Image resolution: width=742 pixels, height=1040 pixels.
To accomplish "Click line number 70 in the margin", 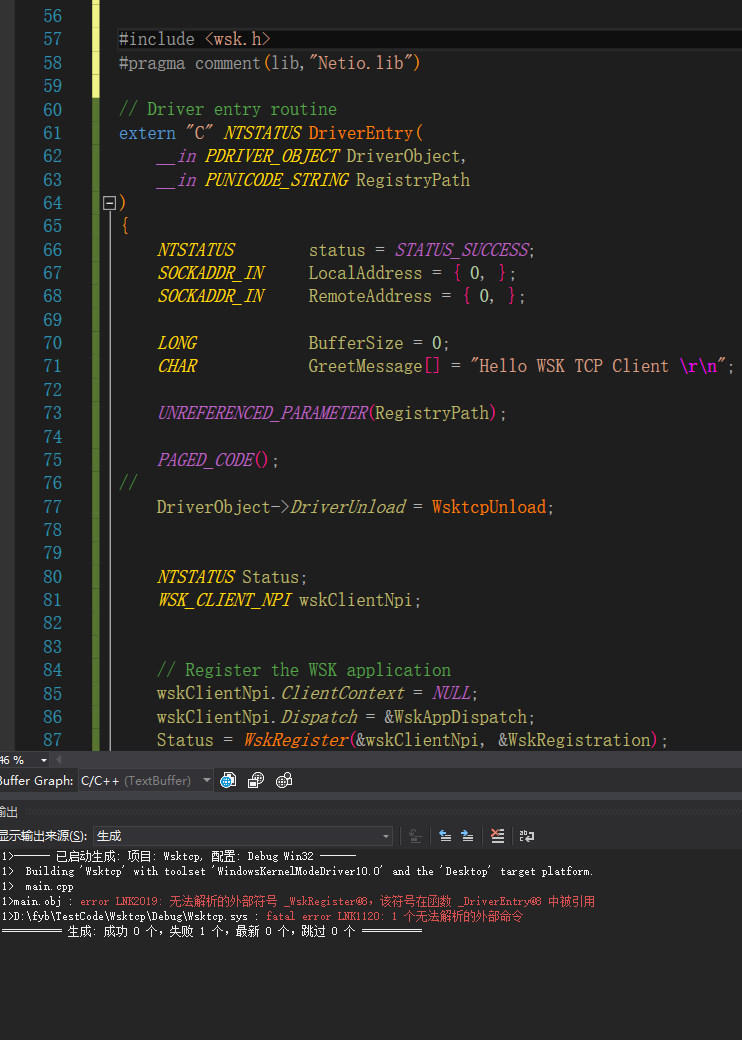I will (52, 343).
